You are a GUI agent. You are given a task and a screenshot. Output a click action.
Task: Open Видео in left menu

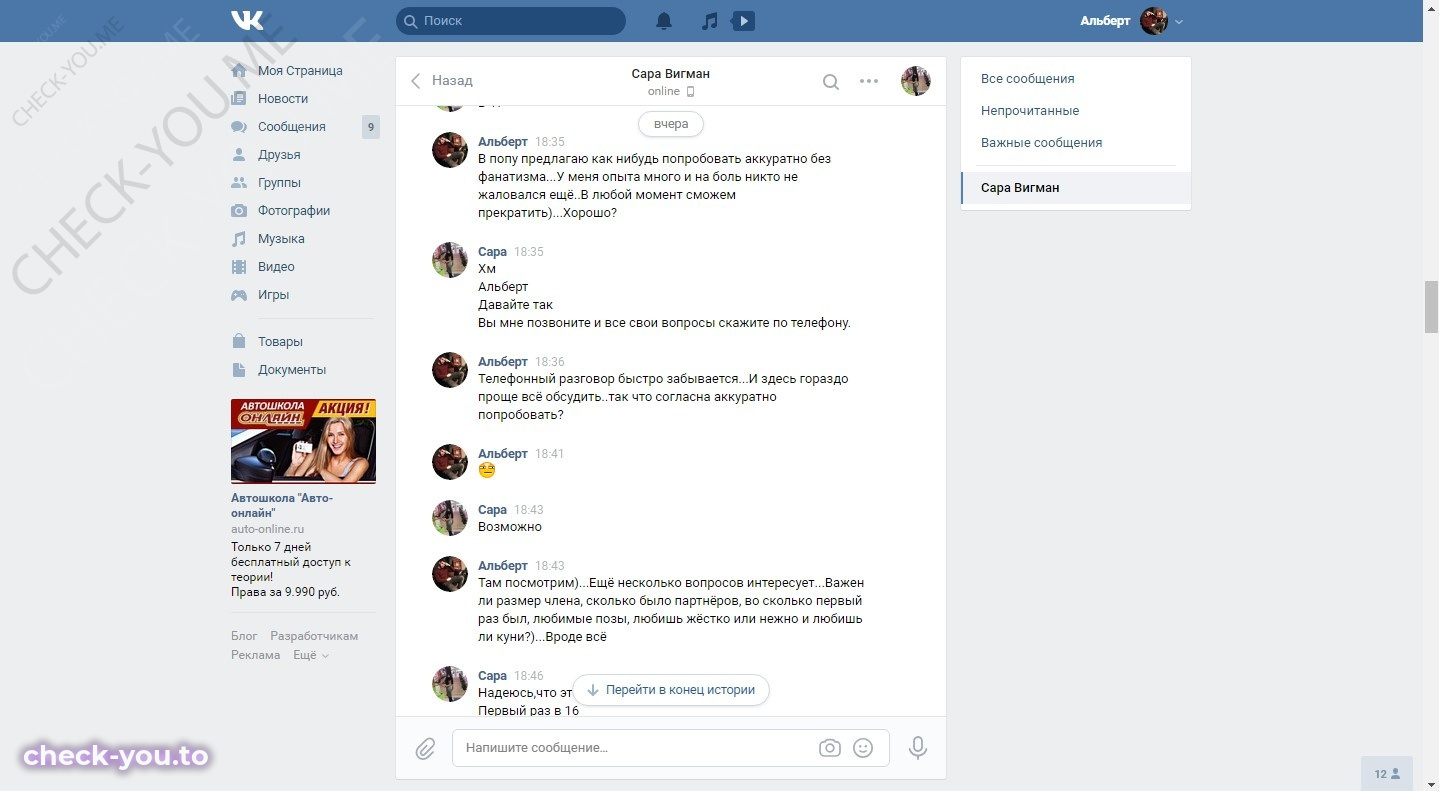point(276,267)
